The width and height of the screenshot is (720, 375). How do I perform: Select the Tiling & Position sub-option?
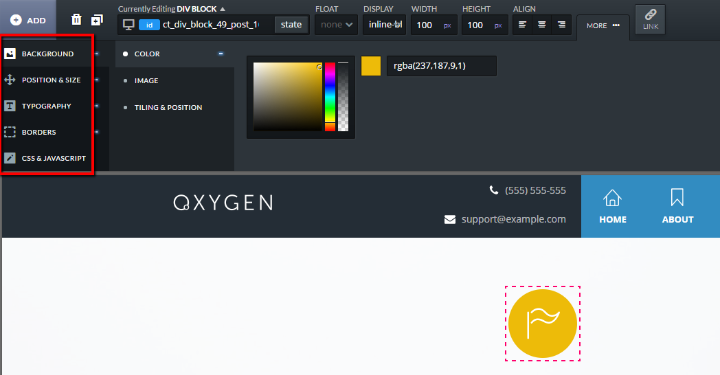[x=168, y=107]
